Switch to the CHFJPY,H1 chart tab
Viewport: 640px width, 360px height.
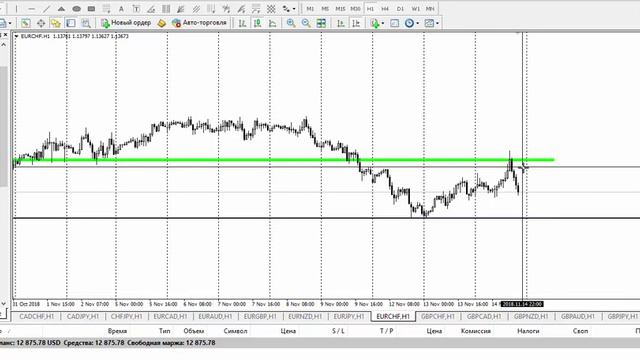point(126,316)
